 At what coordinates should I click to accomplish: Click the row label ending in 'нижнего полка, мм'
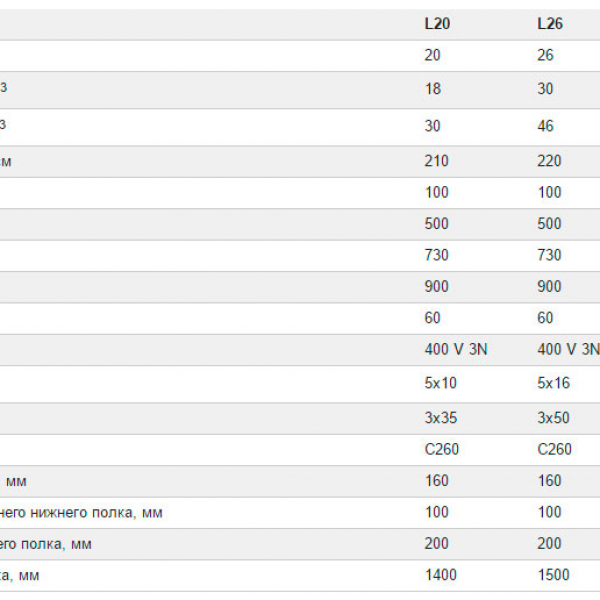(x=81, y=513)
